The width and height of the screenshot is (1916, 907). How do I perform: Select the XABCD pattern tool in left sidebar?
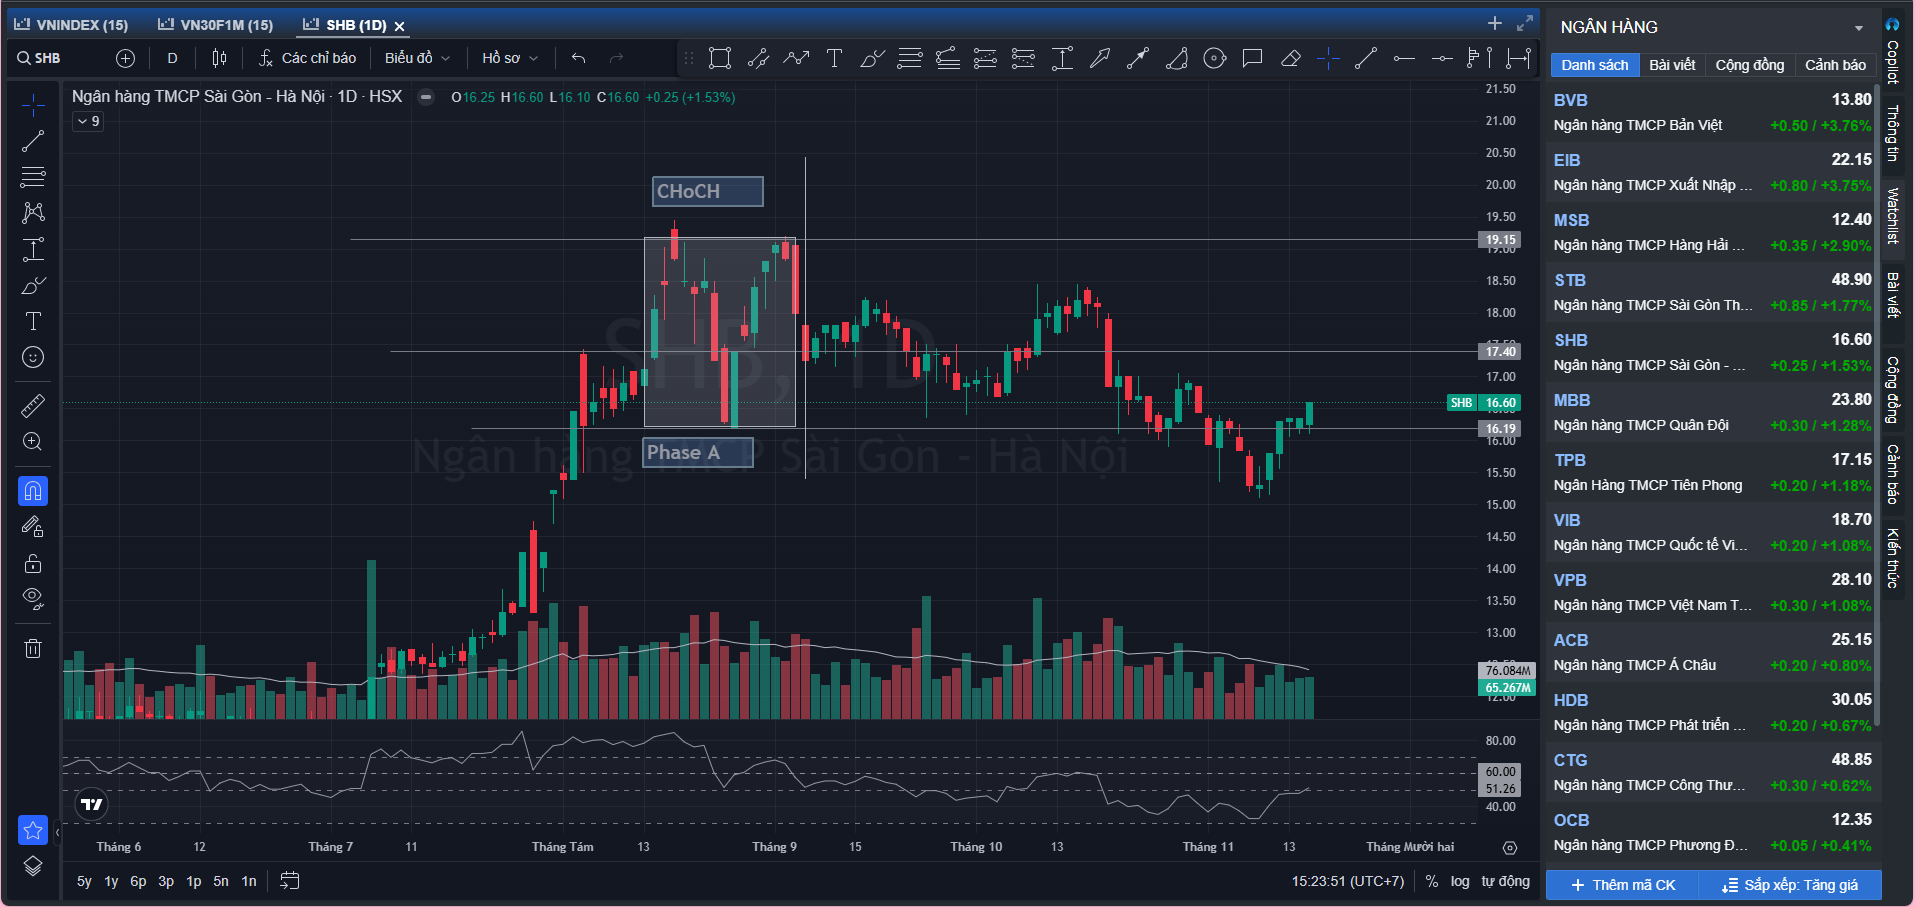tap(33, 213)
